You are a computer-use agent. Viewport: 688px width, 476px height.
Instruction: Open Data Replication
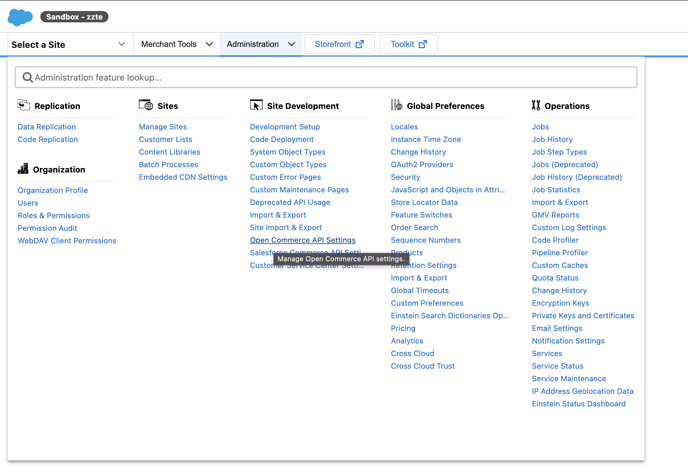(x=47, y=127)
